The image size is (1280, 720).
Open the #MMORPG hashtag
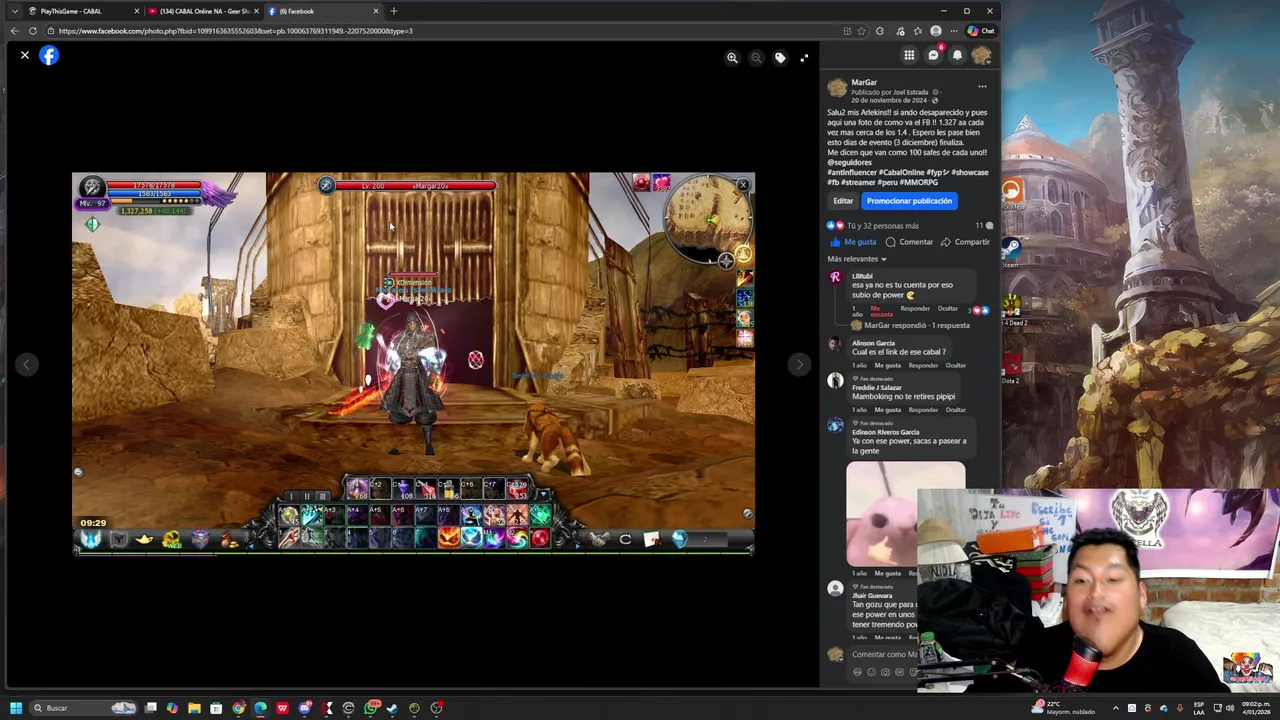tap(919, 183)
